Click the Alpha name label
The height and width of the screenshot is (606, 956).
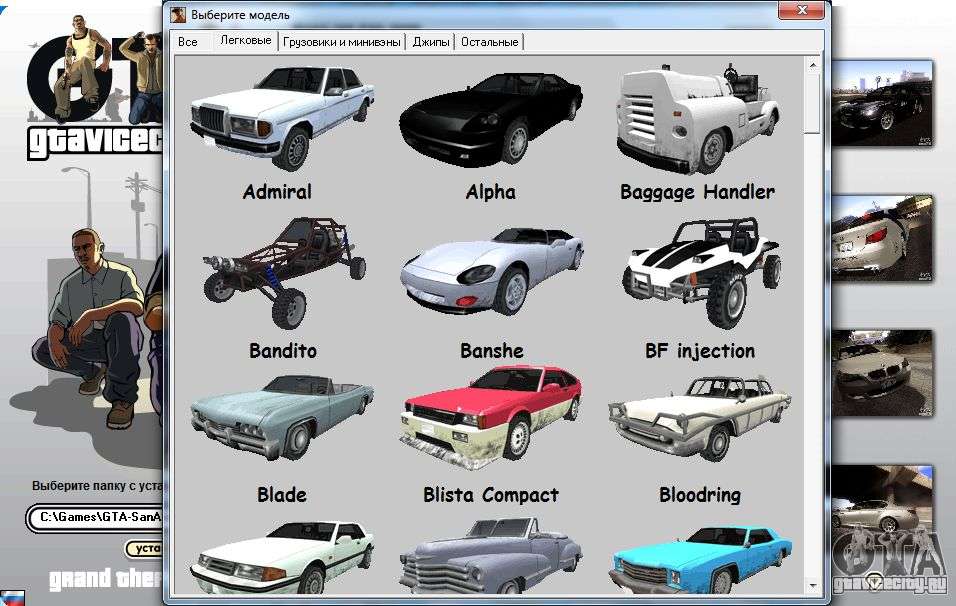pos(491,192)
